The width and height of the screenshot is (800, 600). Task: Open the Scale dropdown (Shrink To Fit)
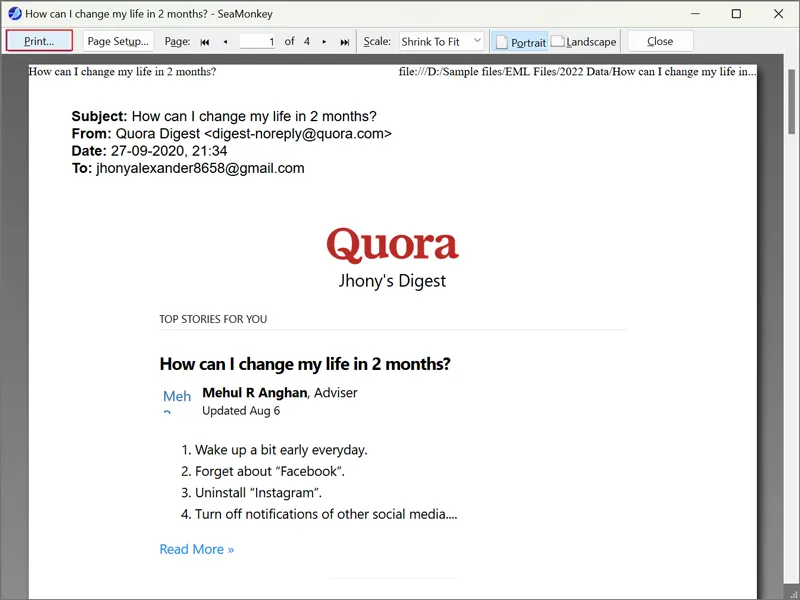(441, 41)
